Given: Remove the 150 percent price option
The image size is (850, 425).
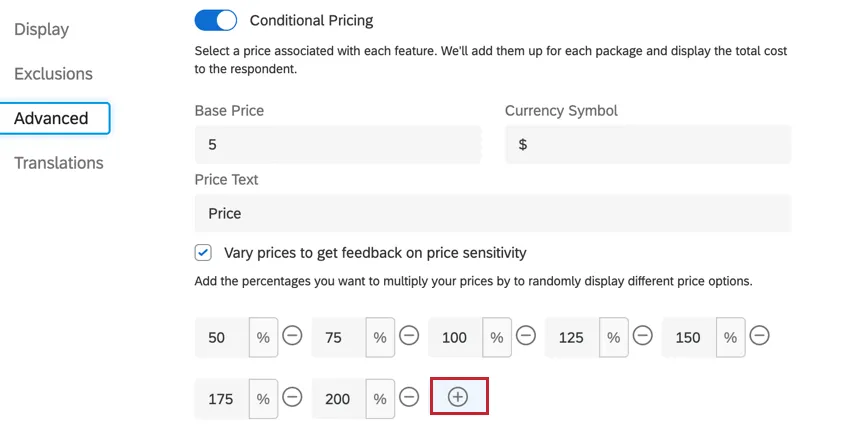Looking at the screenshot, I should pyautogui.click(x=760, y=337).
